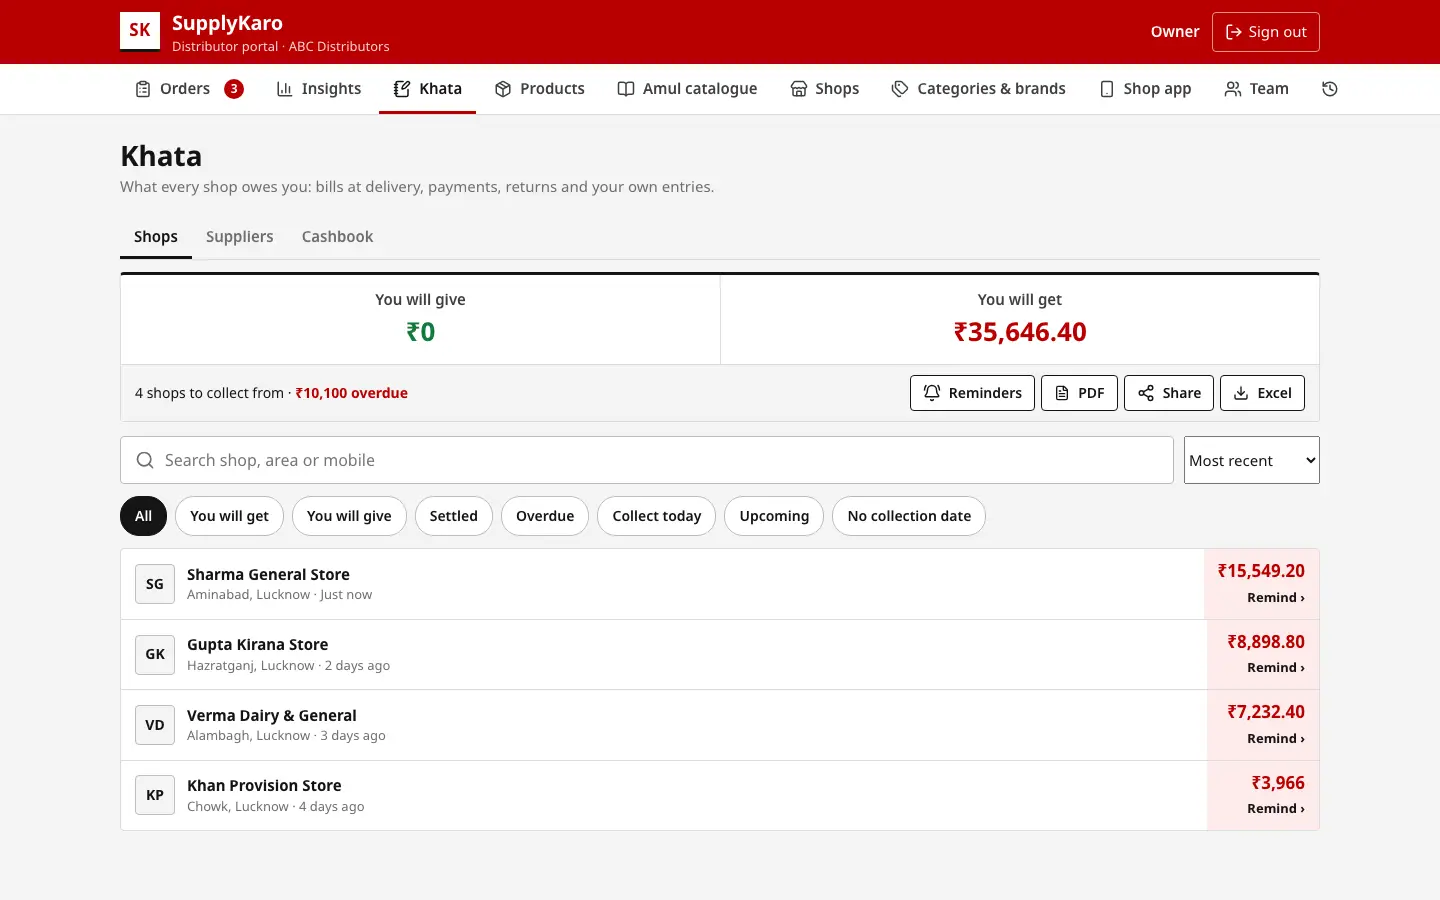
Task: Select the Shops sub-tab under Khata
Action: [156, 237]
